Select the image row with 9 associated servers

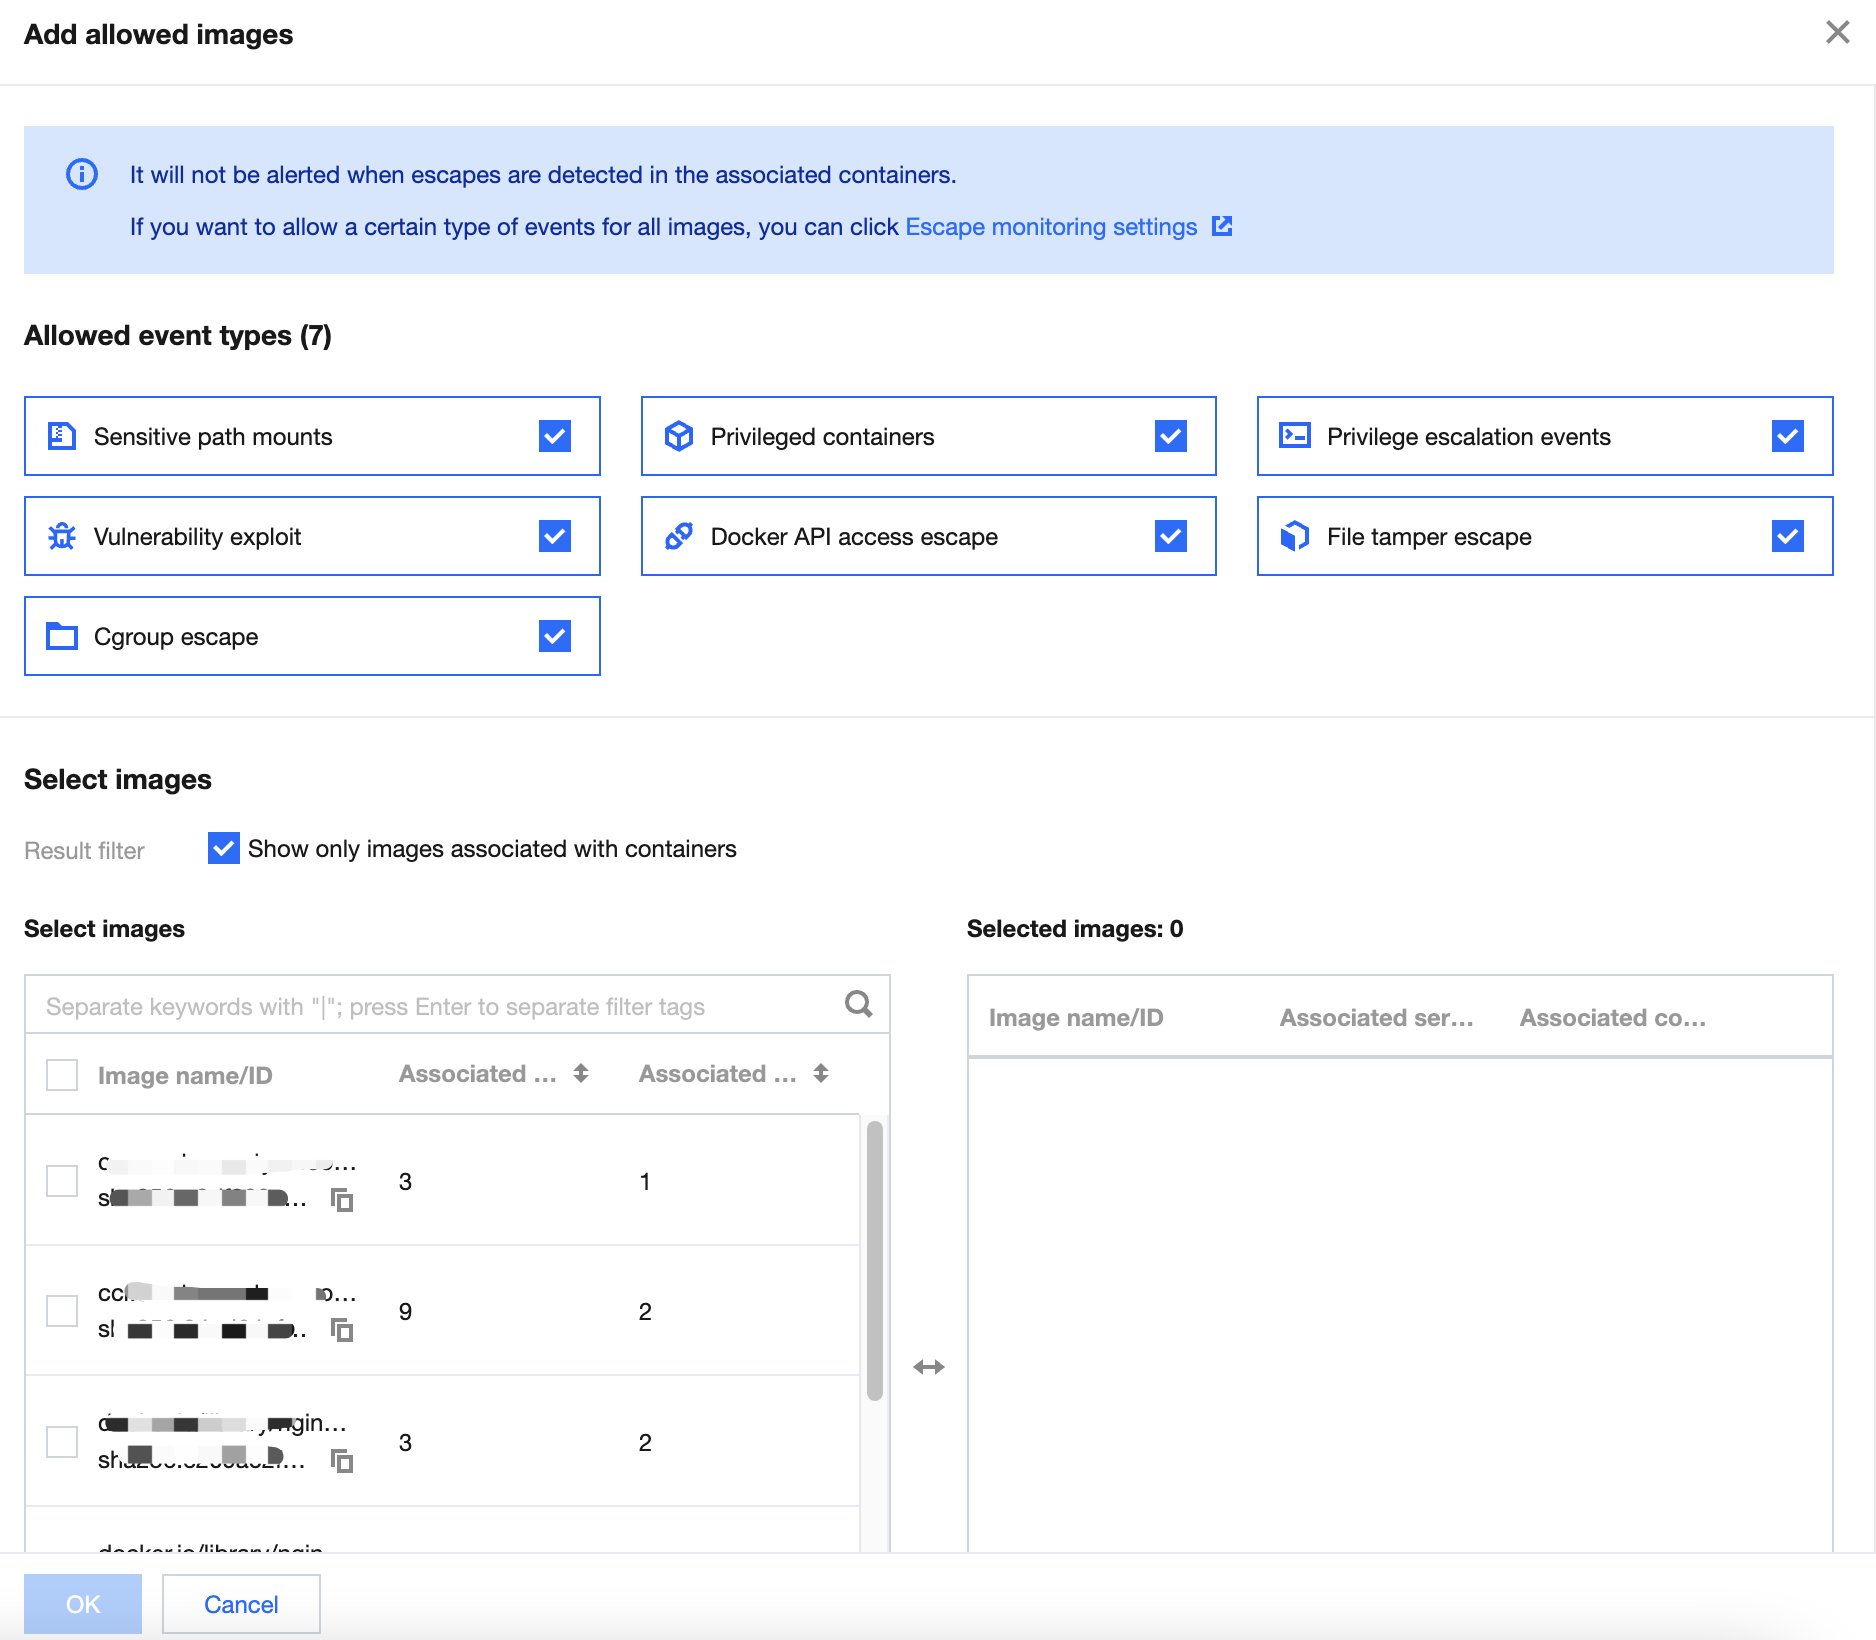tap(62, 1311)
